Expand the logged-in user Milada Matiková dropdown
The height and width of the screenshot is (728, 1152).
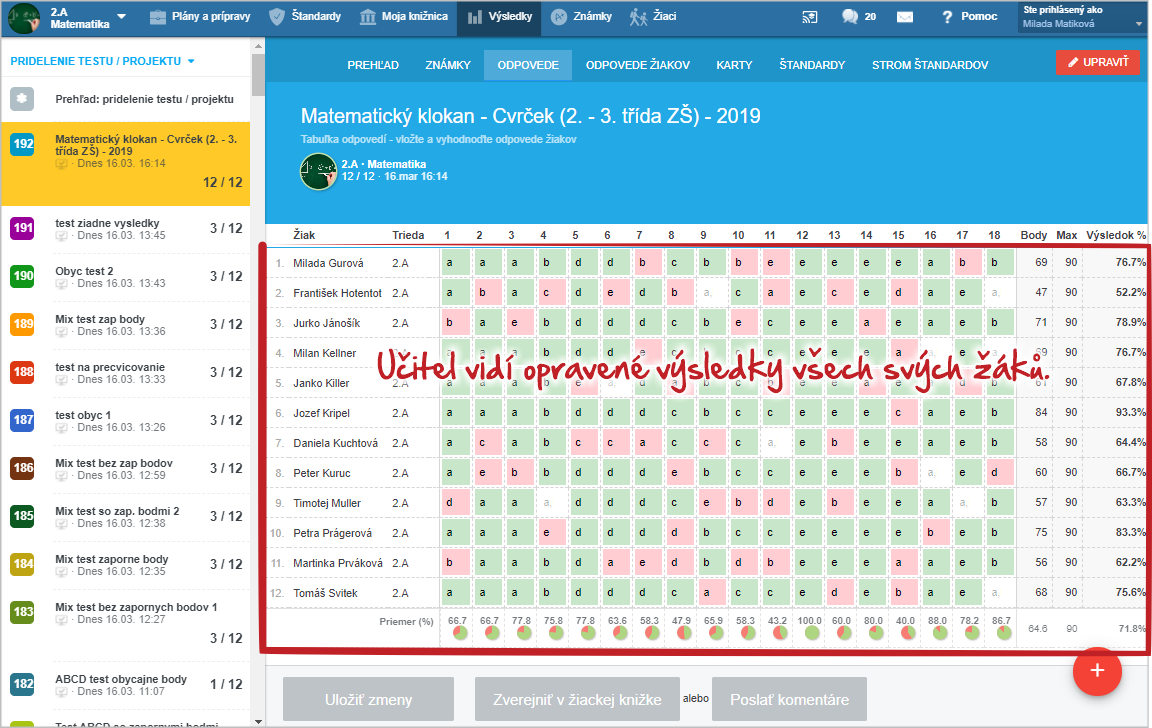pos(1083,17)
